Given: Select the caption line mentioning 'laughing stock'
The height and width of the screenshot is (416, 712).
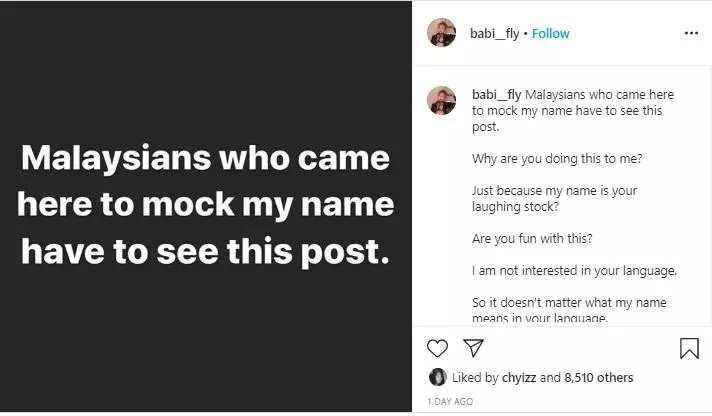Looking at the screenshot, I should (x=554, y=198).
